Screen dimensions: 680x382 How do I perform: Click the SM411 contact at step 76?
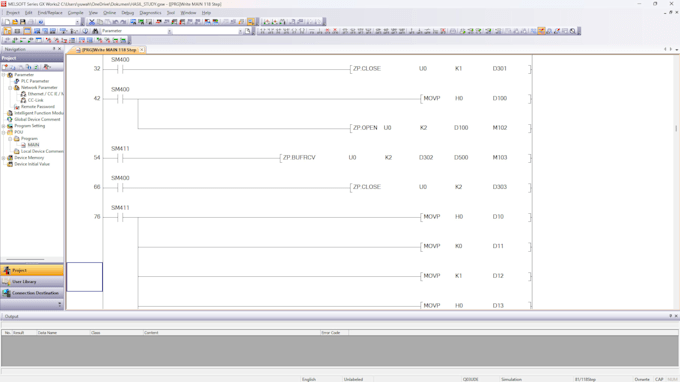coord(120,217)
